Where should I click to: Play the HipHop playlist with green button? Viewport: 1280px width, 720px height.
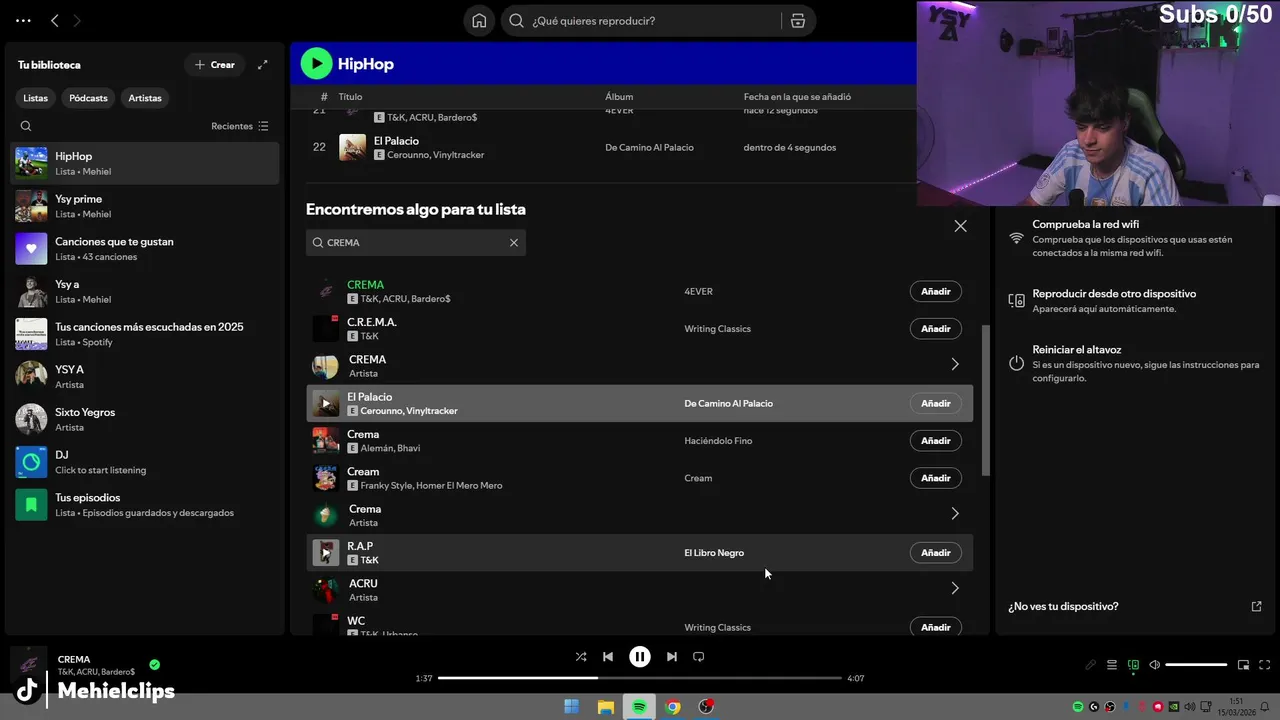(317, 64)
